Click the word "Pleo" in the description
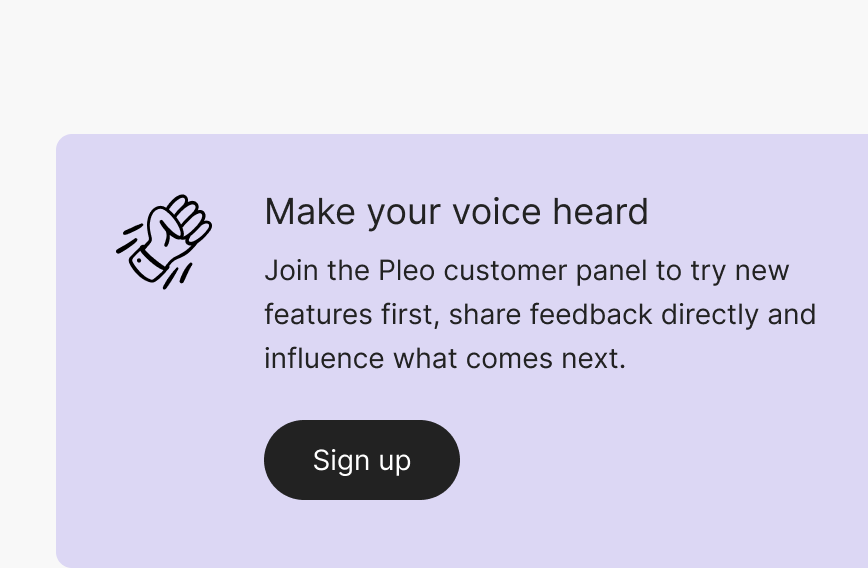 pyautogui.click(x=406, y=271)
